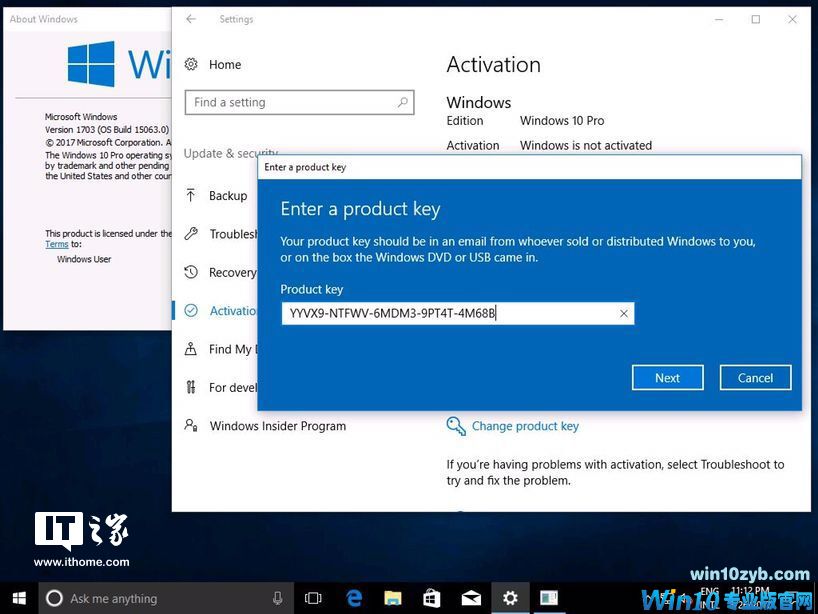Screen dimensions: 818x614
Task: Open the Store app from taskbar
Action: [432, 598]
